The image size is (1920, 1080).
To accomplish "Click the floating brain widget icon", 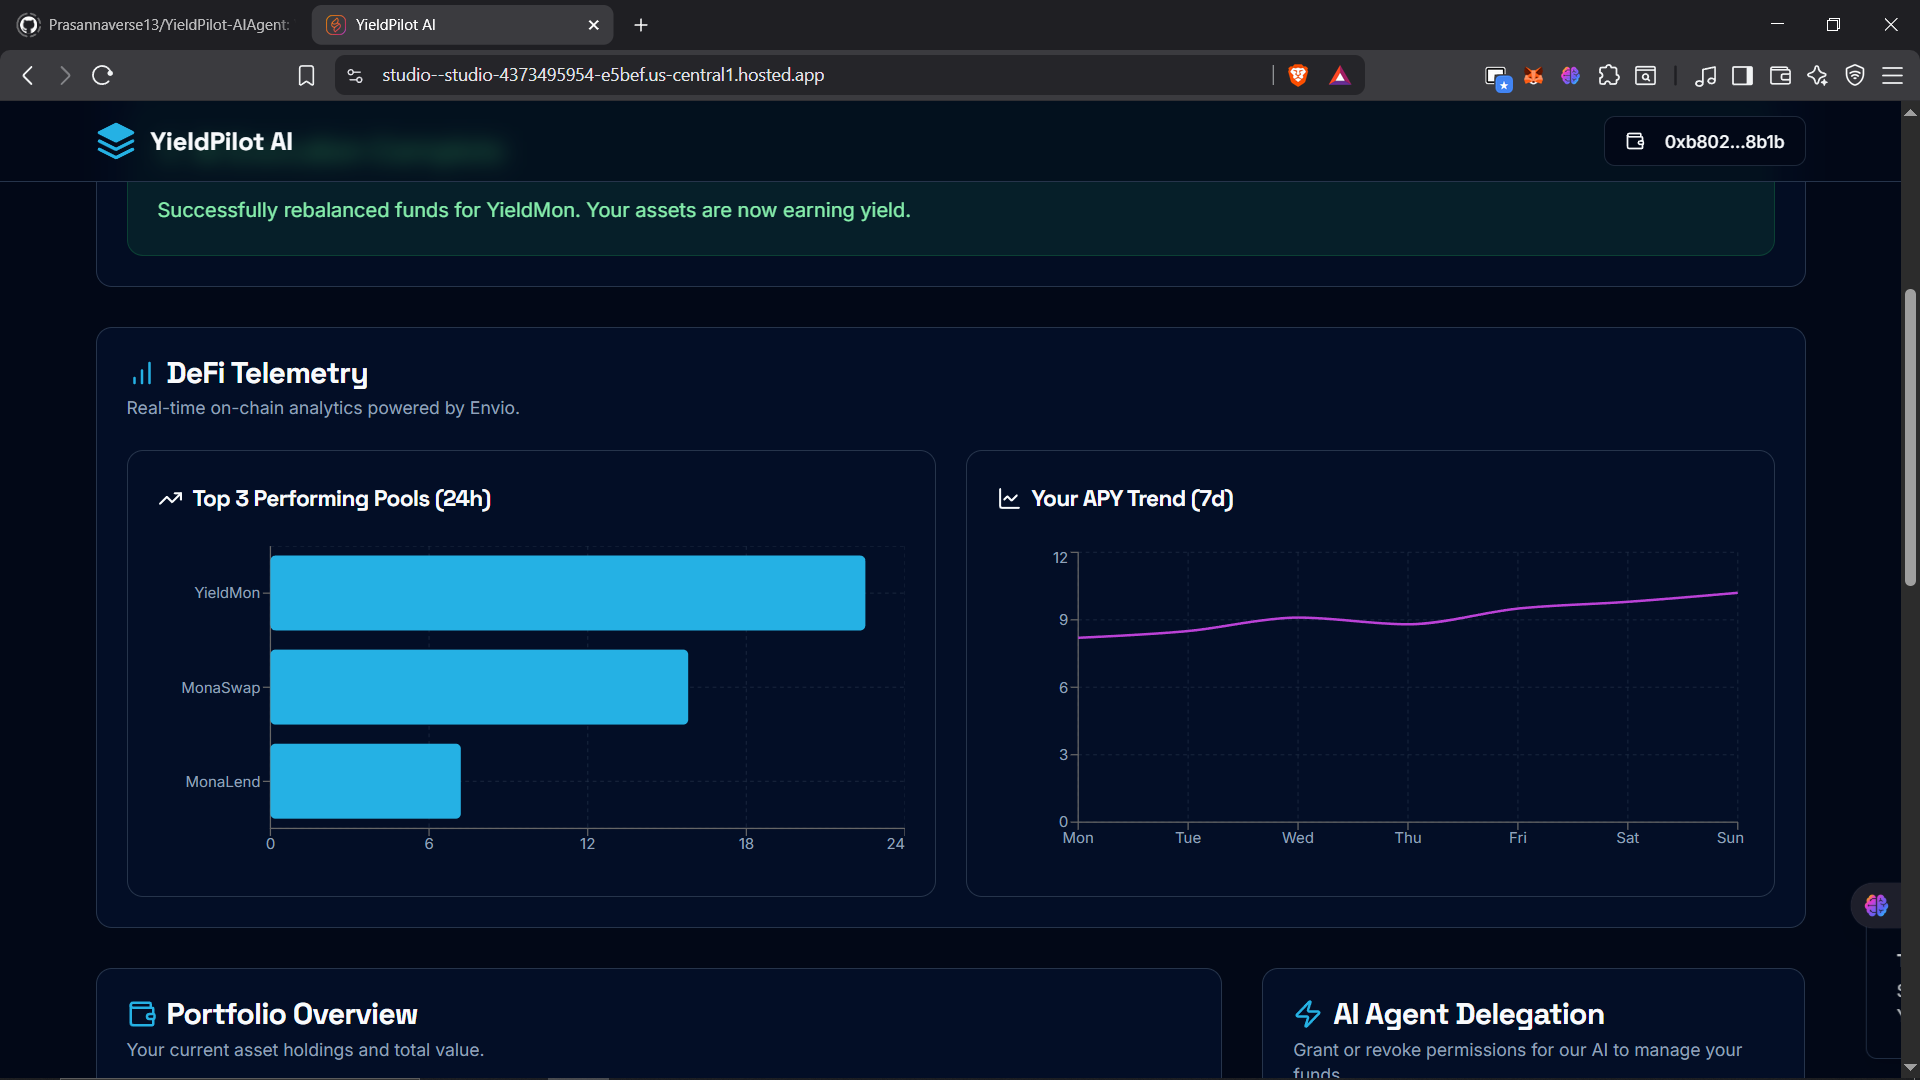I will pyautogui.click(x=1876, y=905).
